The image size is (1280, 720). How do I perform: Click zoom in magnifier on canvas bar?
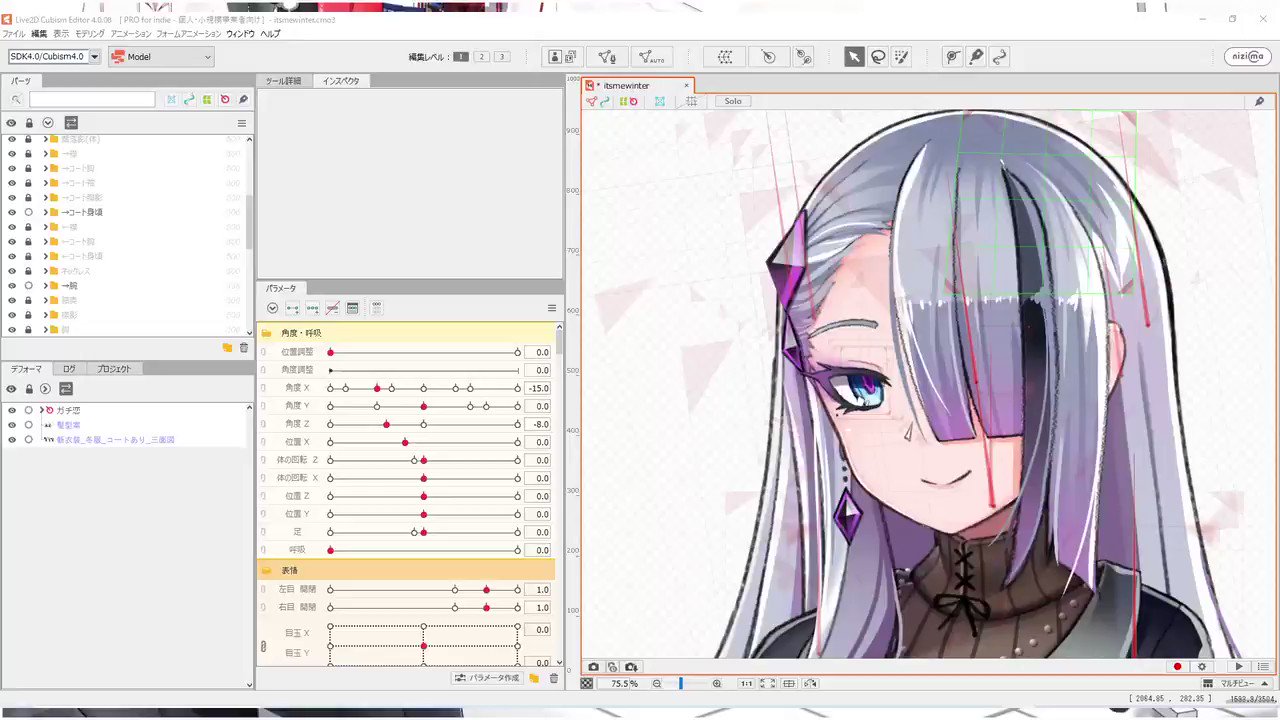click(x=717, y=683)
